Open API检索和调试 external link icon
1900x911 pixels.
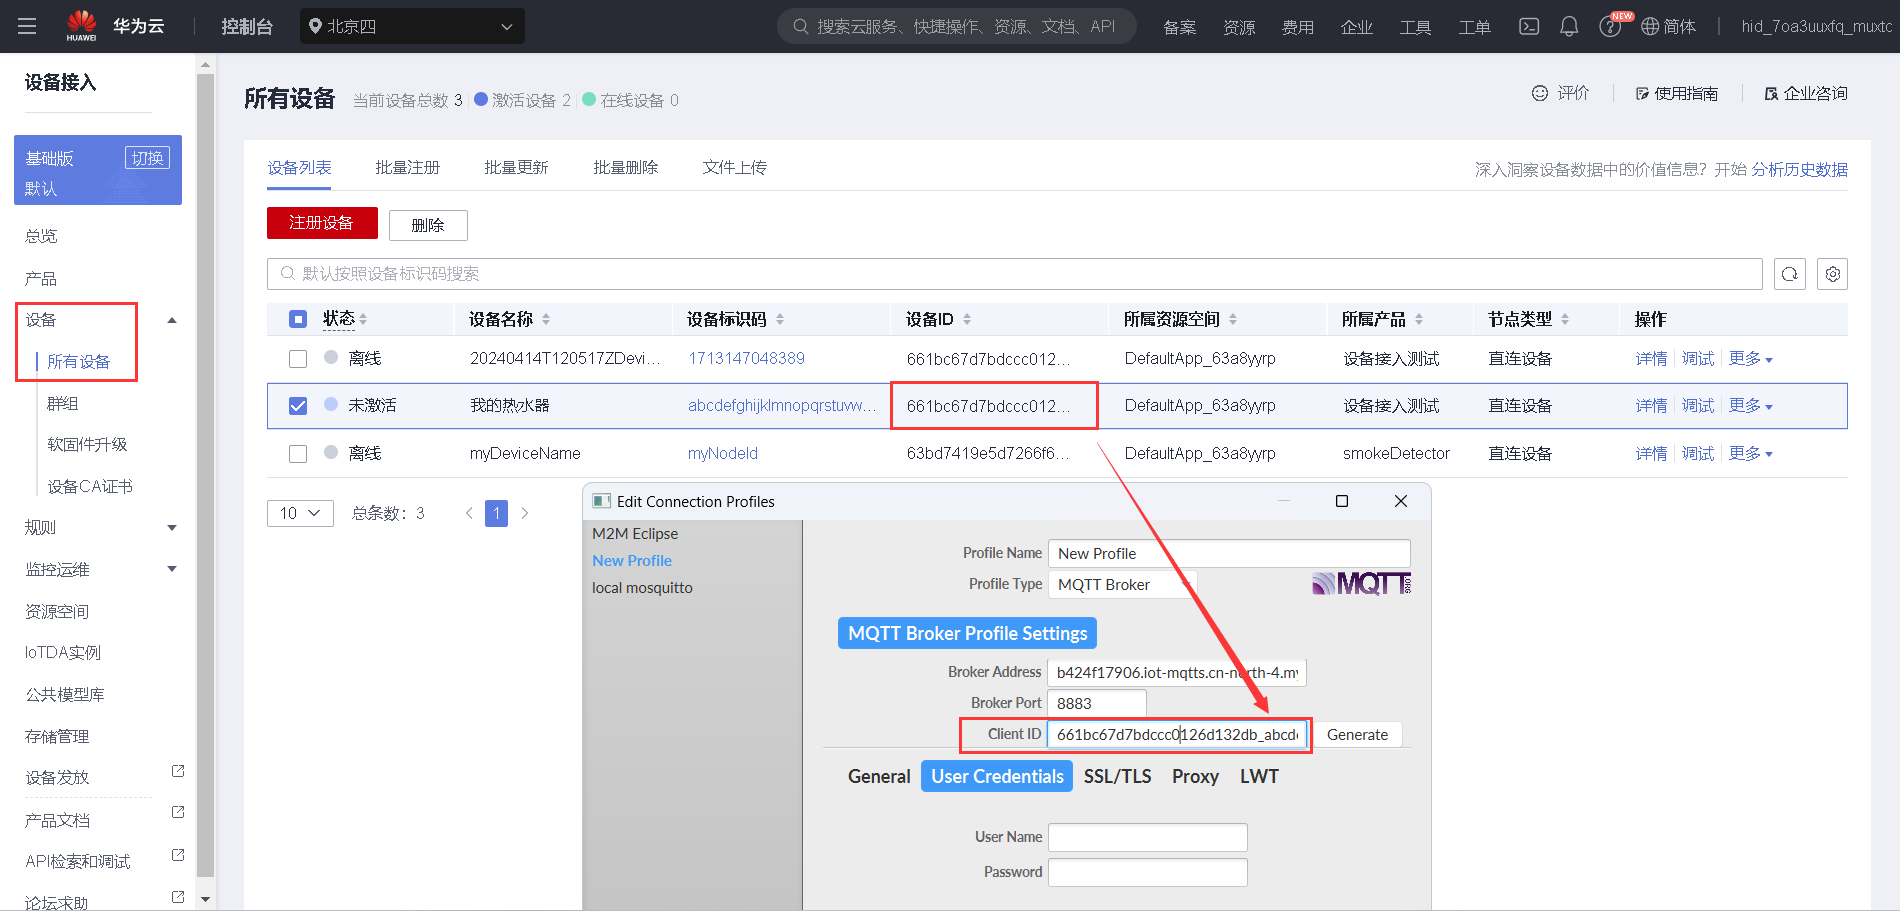pos(178,855)
